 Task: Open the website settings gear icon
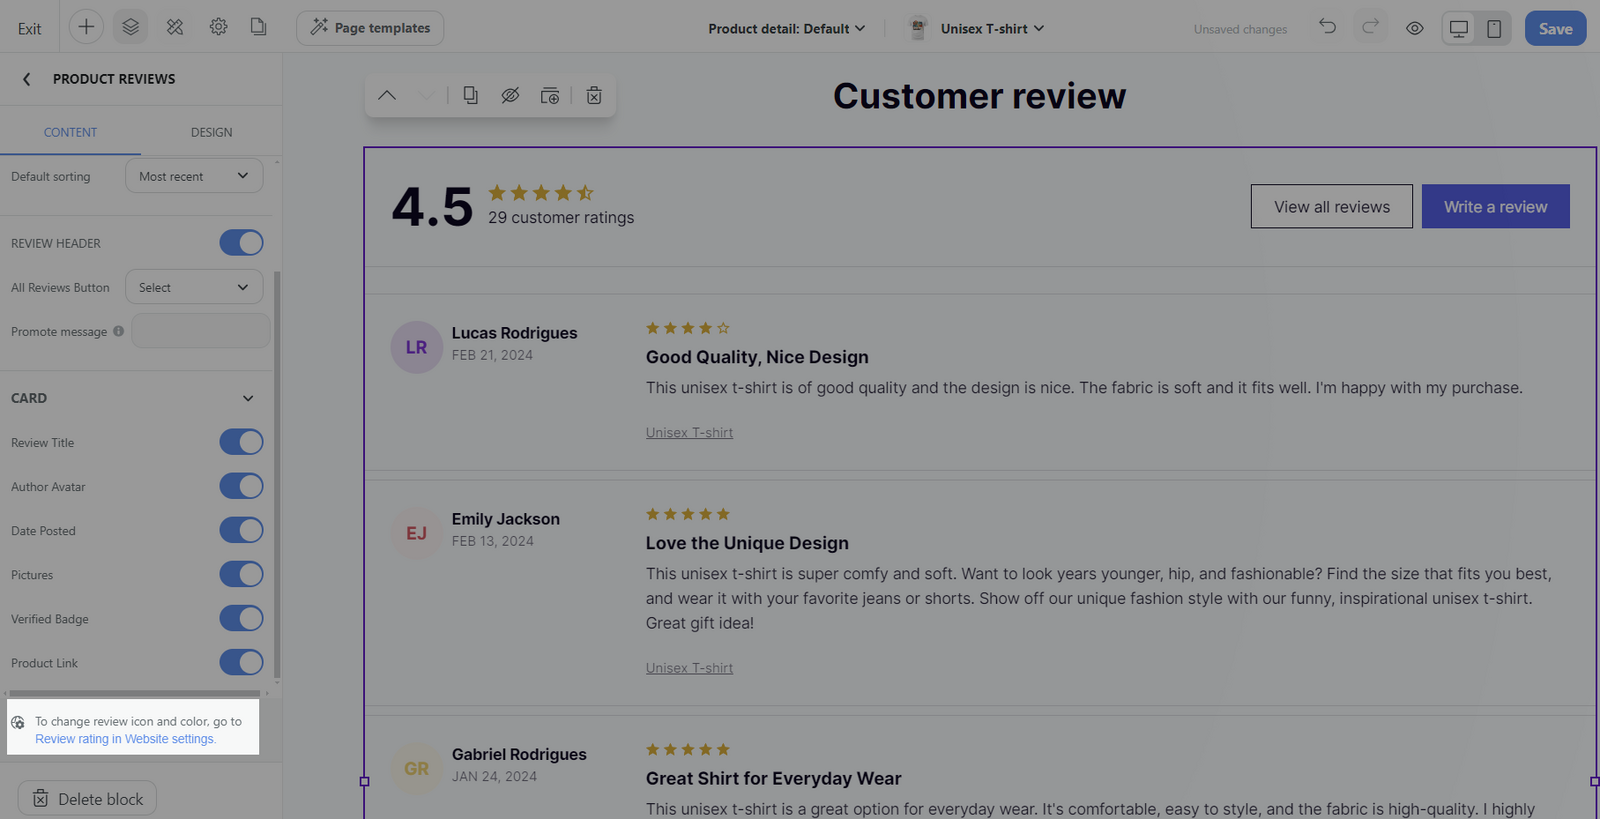(218, 27)
